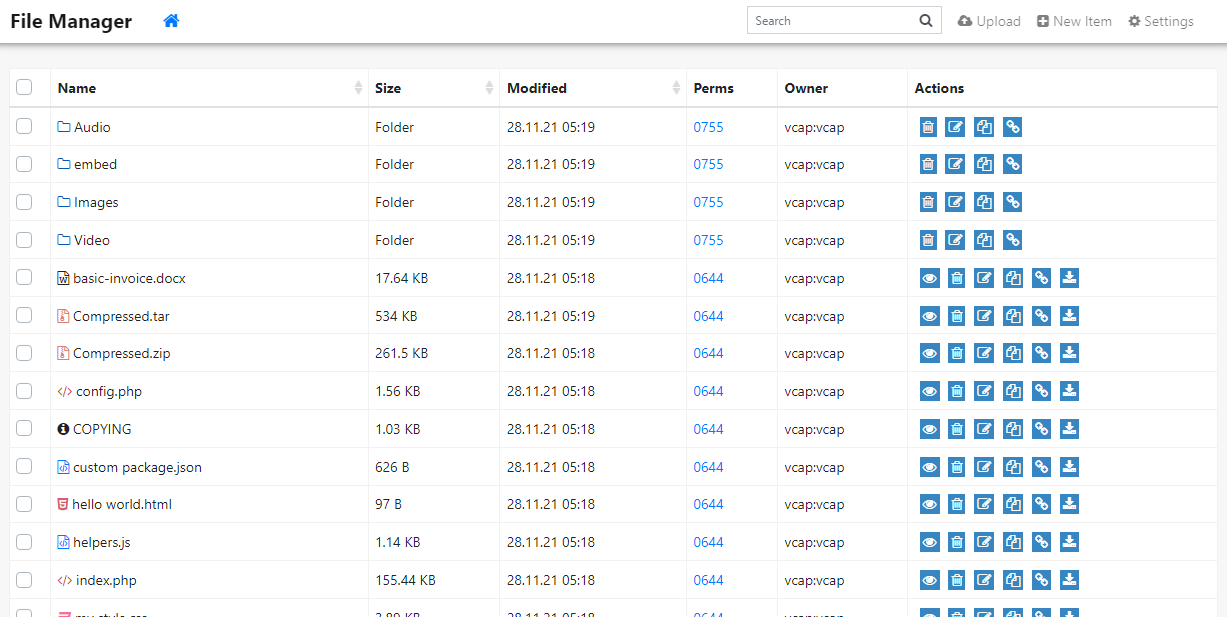Go to the home directory icon

coord(171,21)
